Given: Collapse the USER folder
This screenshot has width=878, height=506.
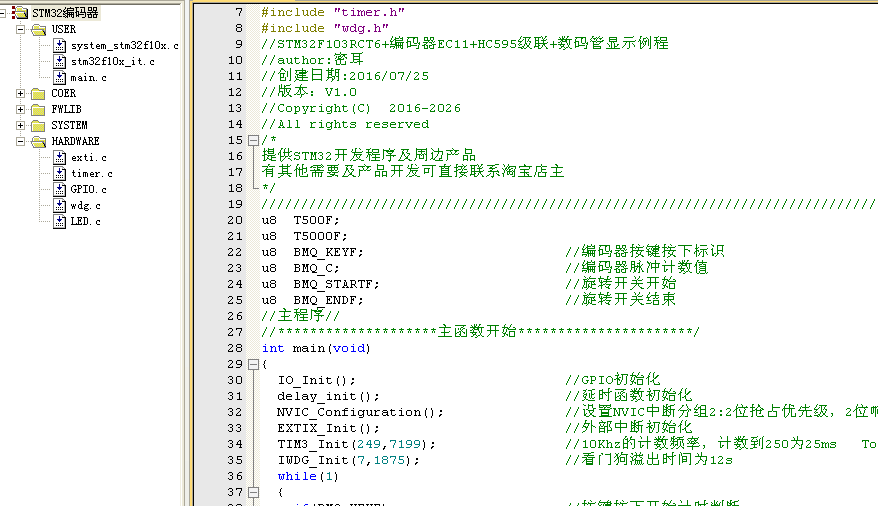Looking at the screenshot, I should click(x=20, y=29).
